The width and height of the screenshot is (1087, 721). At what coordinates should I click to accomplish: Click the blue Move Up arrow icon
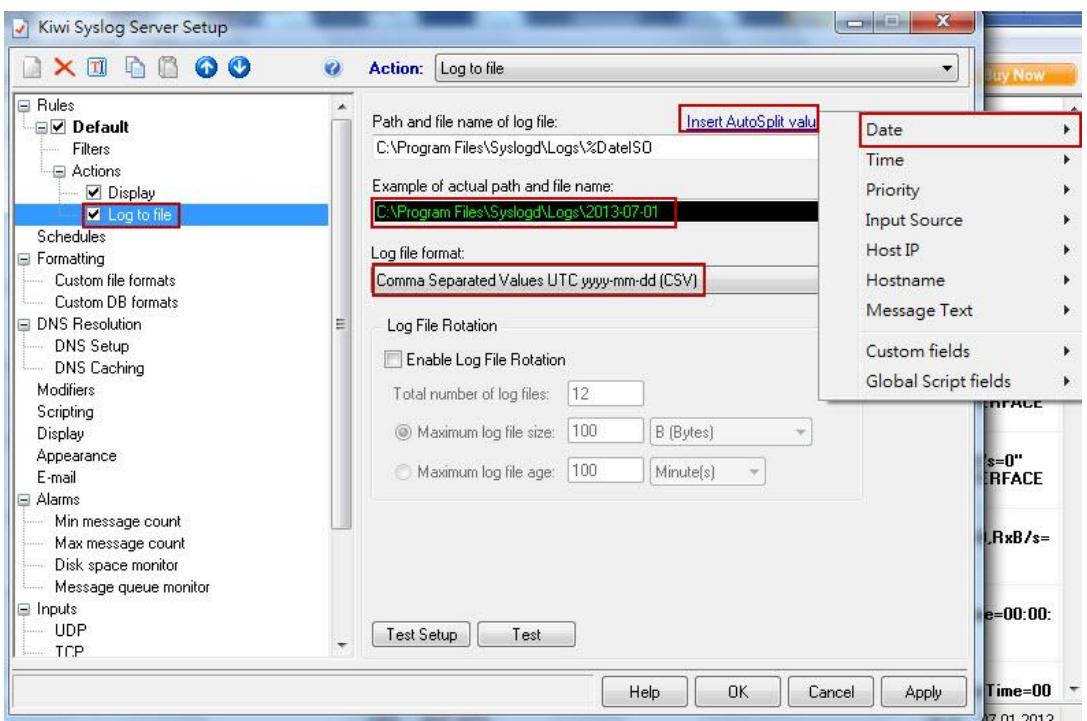[206, 67]
